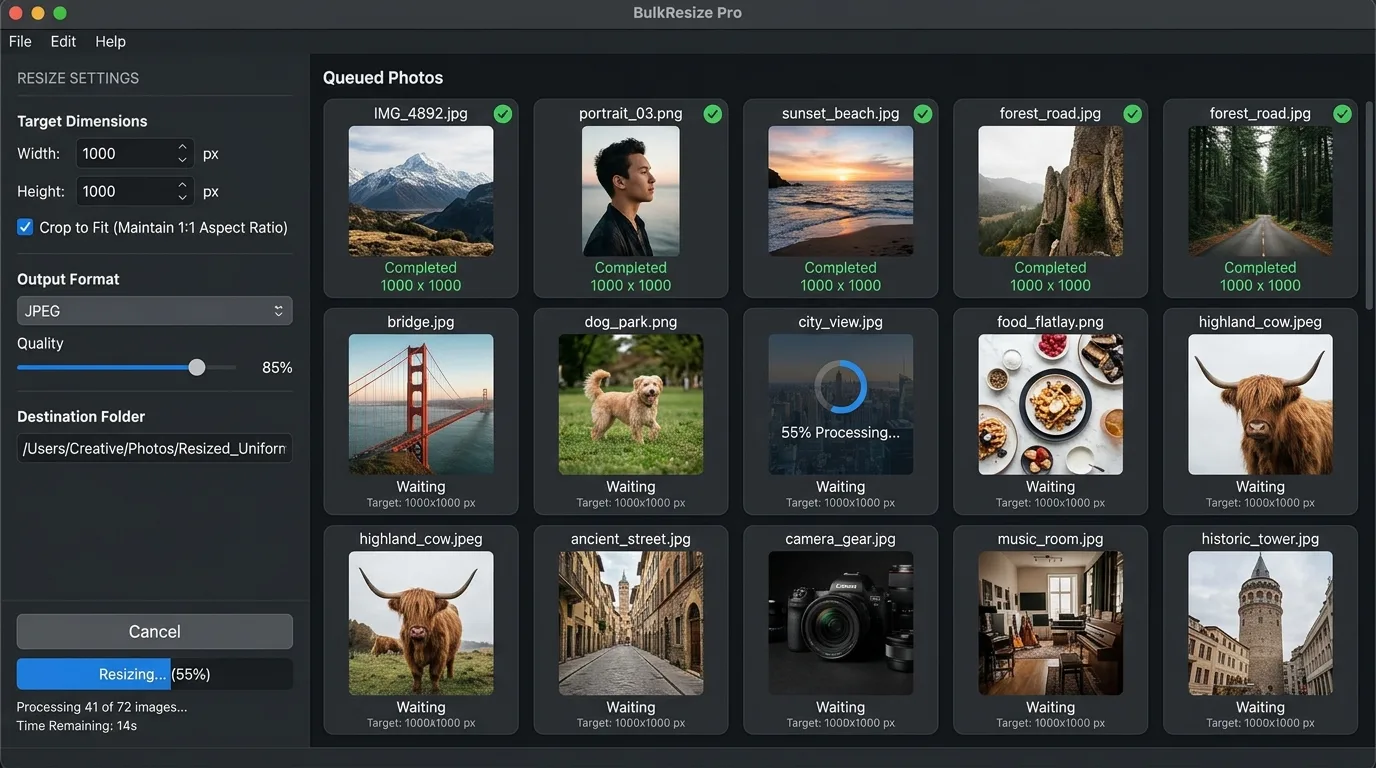
Task: Select the IMG_4892.jpg mountain thumbnail
Action: pos(421,191)
